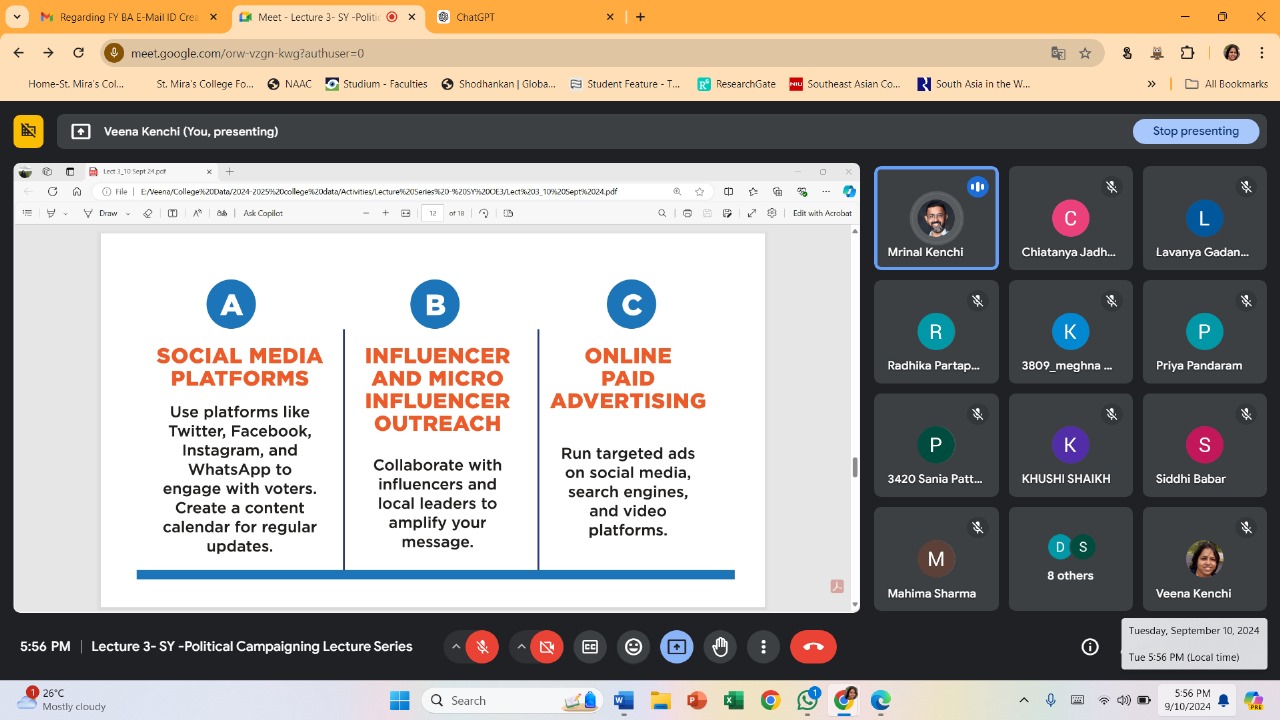The height and width of the screenshot is (720, 1280).
Task: Click the shared PDF's vertical scrollbar thumb
Action: point(854,467)
